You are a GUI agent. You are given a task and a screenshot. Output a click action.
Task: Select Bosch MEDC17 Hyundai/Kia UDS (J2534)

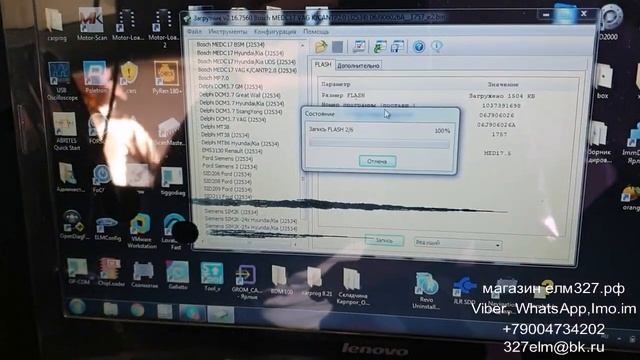coord(246,62)
